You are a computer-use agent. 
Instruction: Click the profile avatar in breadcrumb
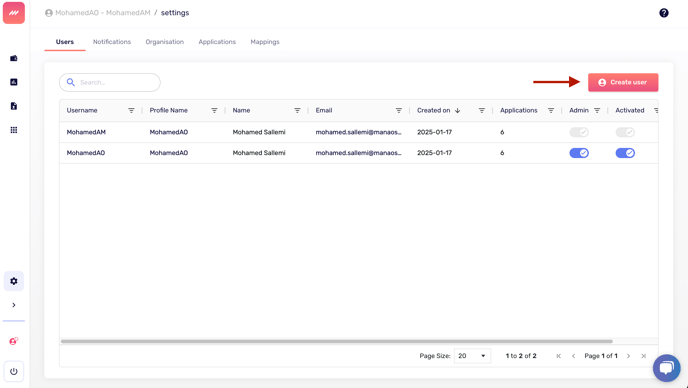tap(49, 13)
